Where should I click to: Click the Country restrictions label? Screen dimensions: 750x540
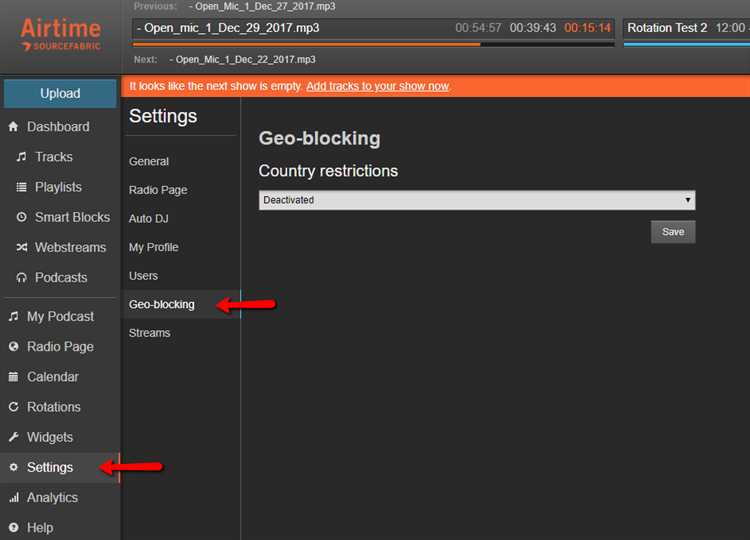point(328,171)
